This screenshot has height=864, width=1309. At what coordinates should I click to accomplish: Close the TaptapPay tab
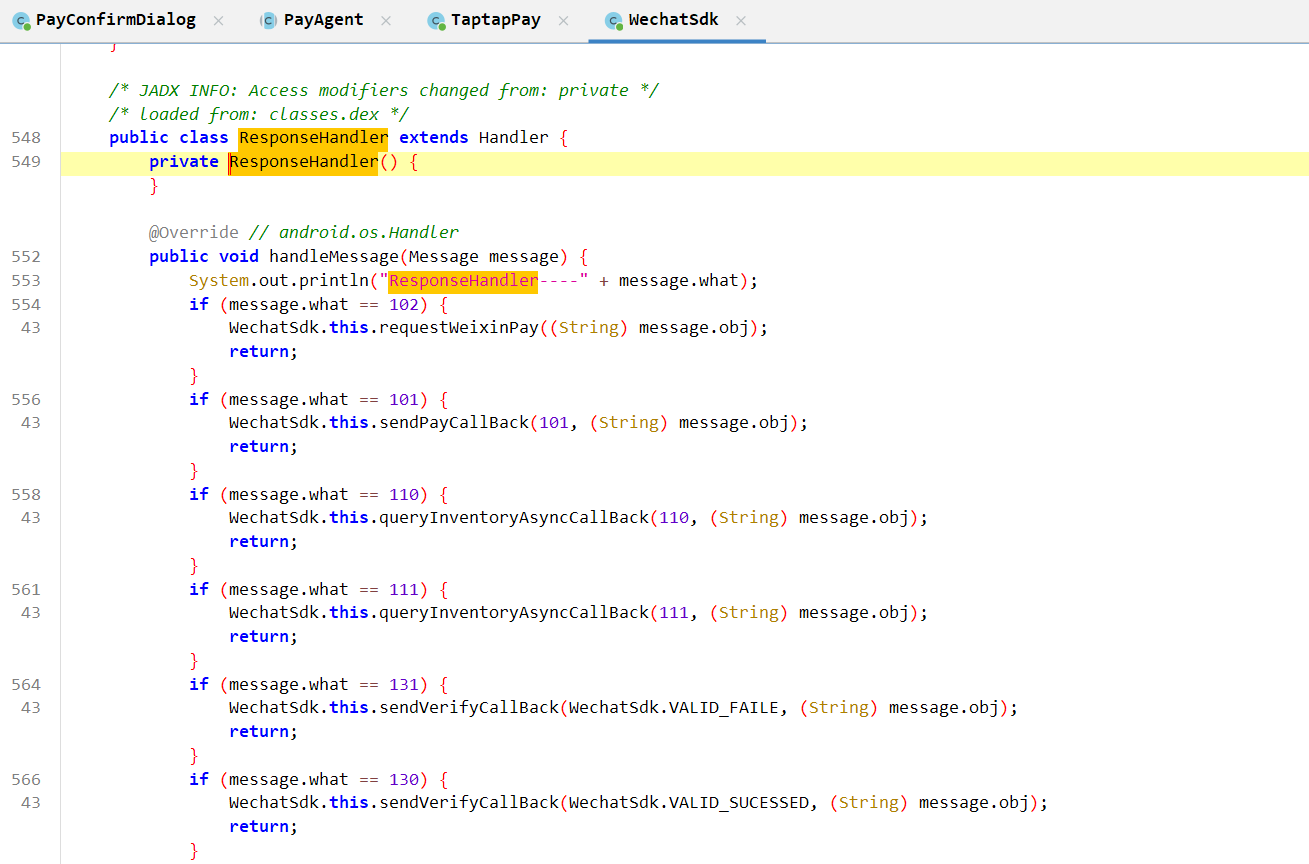(x=564, y=21)
